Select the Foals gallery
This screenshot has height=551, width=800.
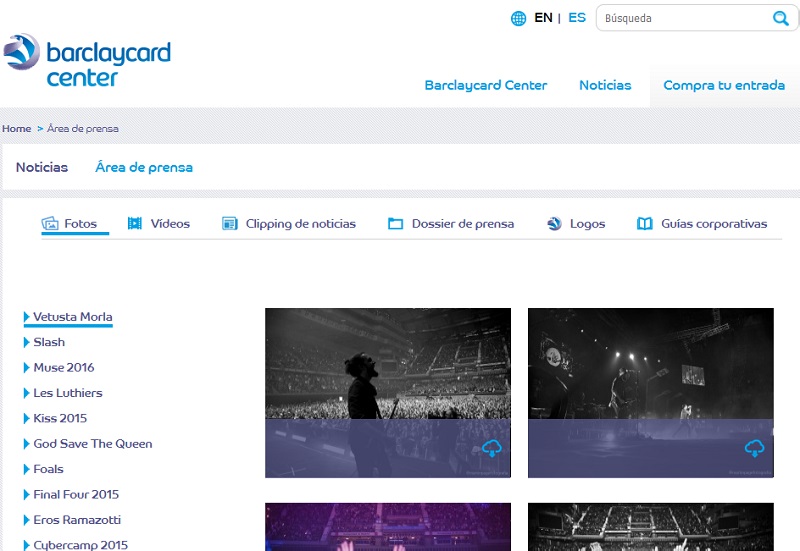[48, 469]
